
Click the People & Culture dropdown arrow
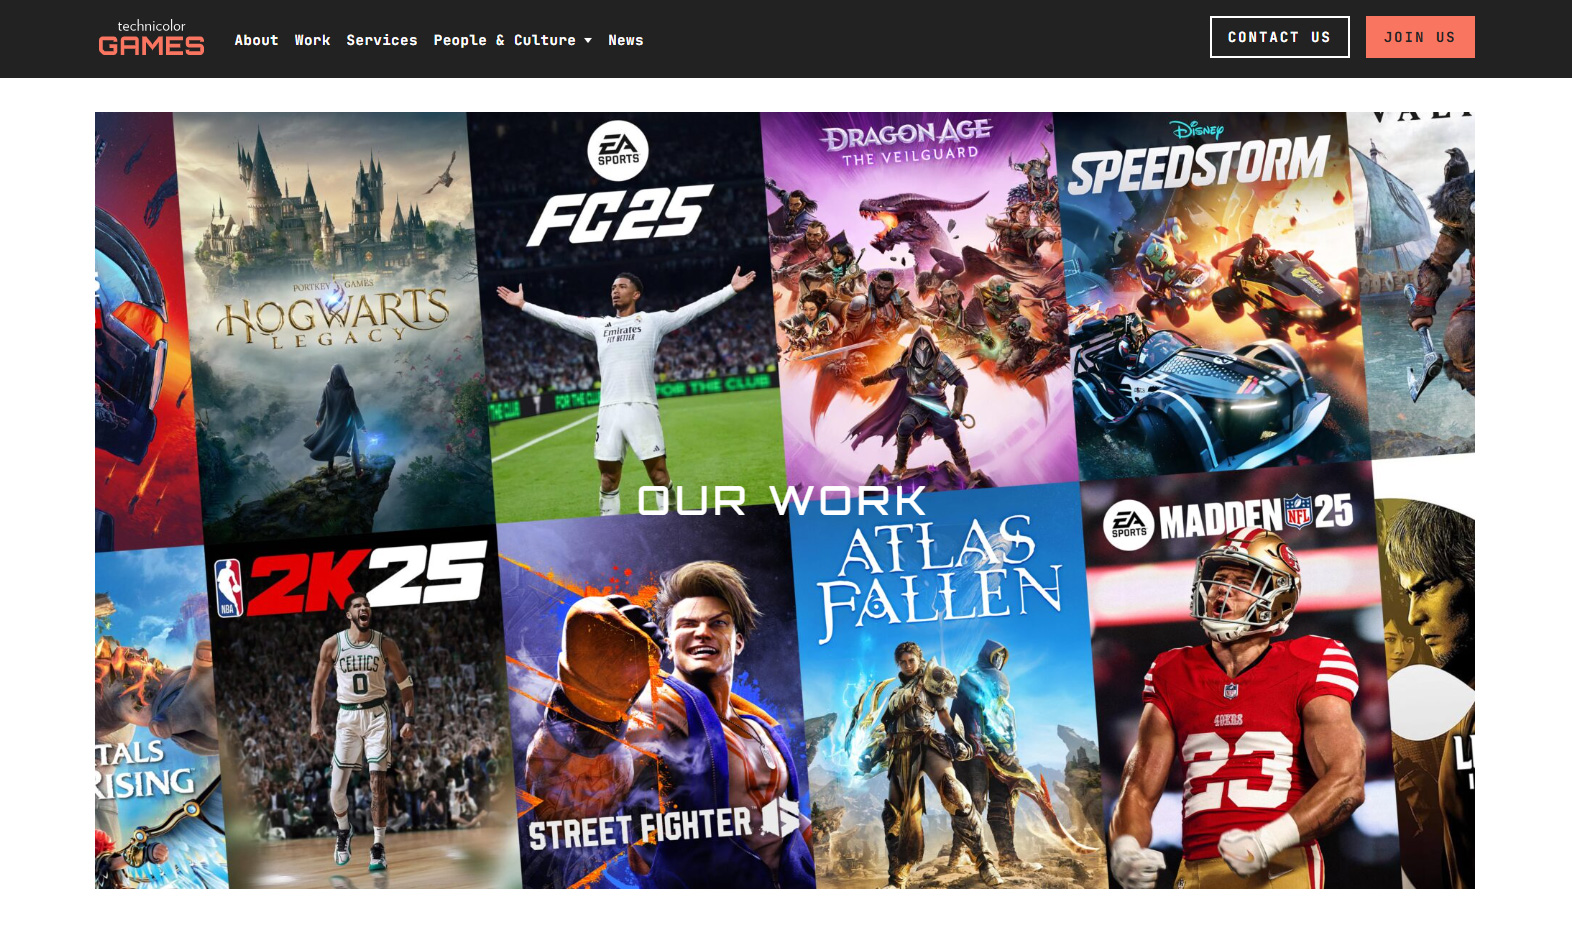tap(588, 41)
